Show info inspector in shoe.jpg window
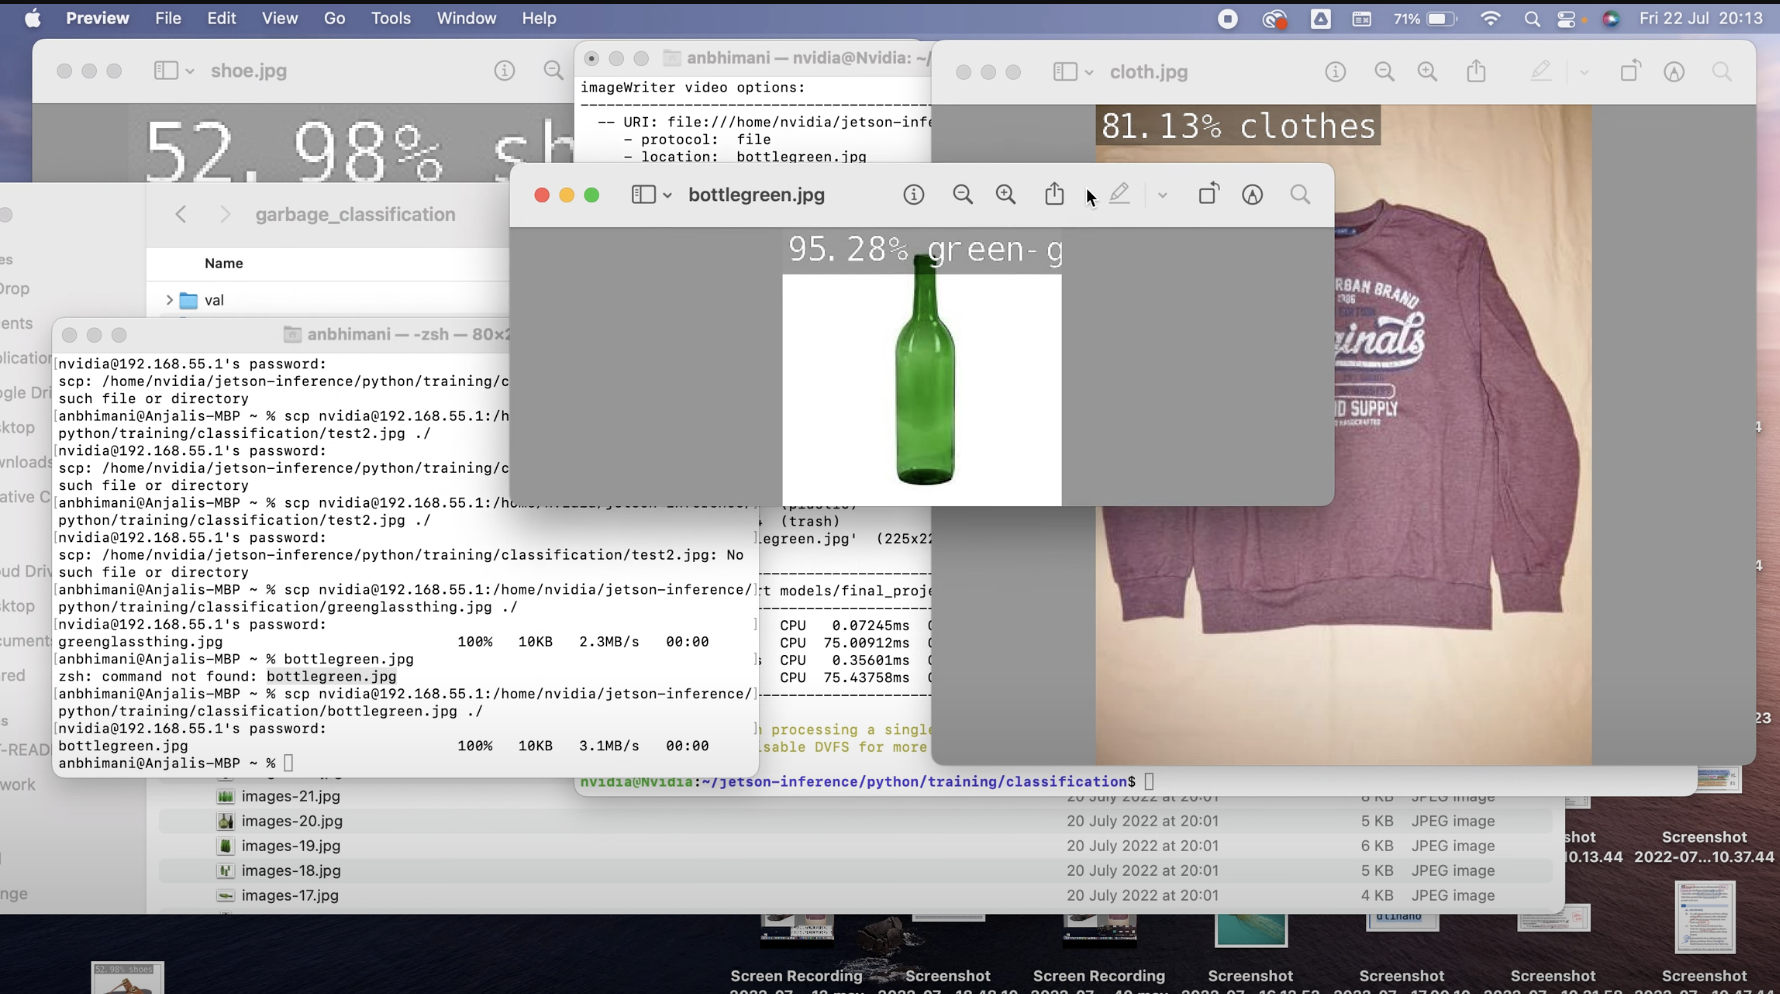 504,70
